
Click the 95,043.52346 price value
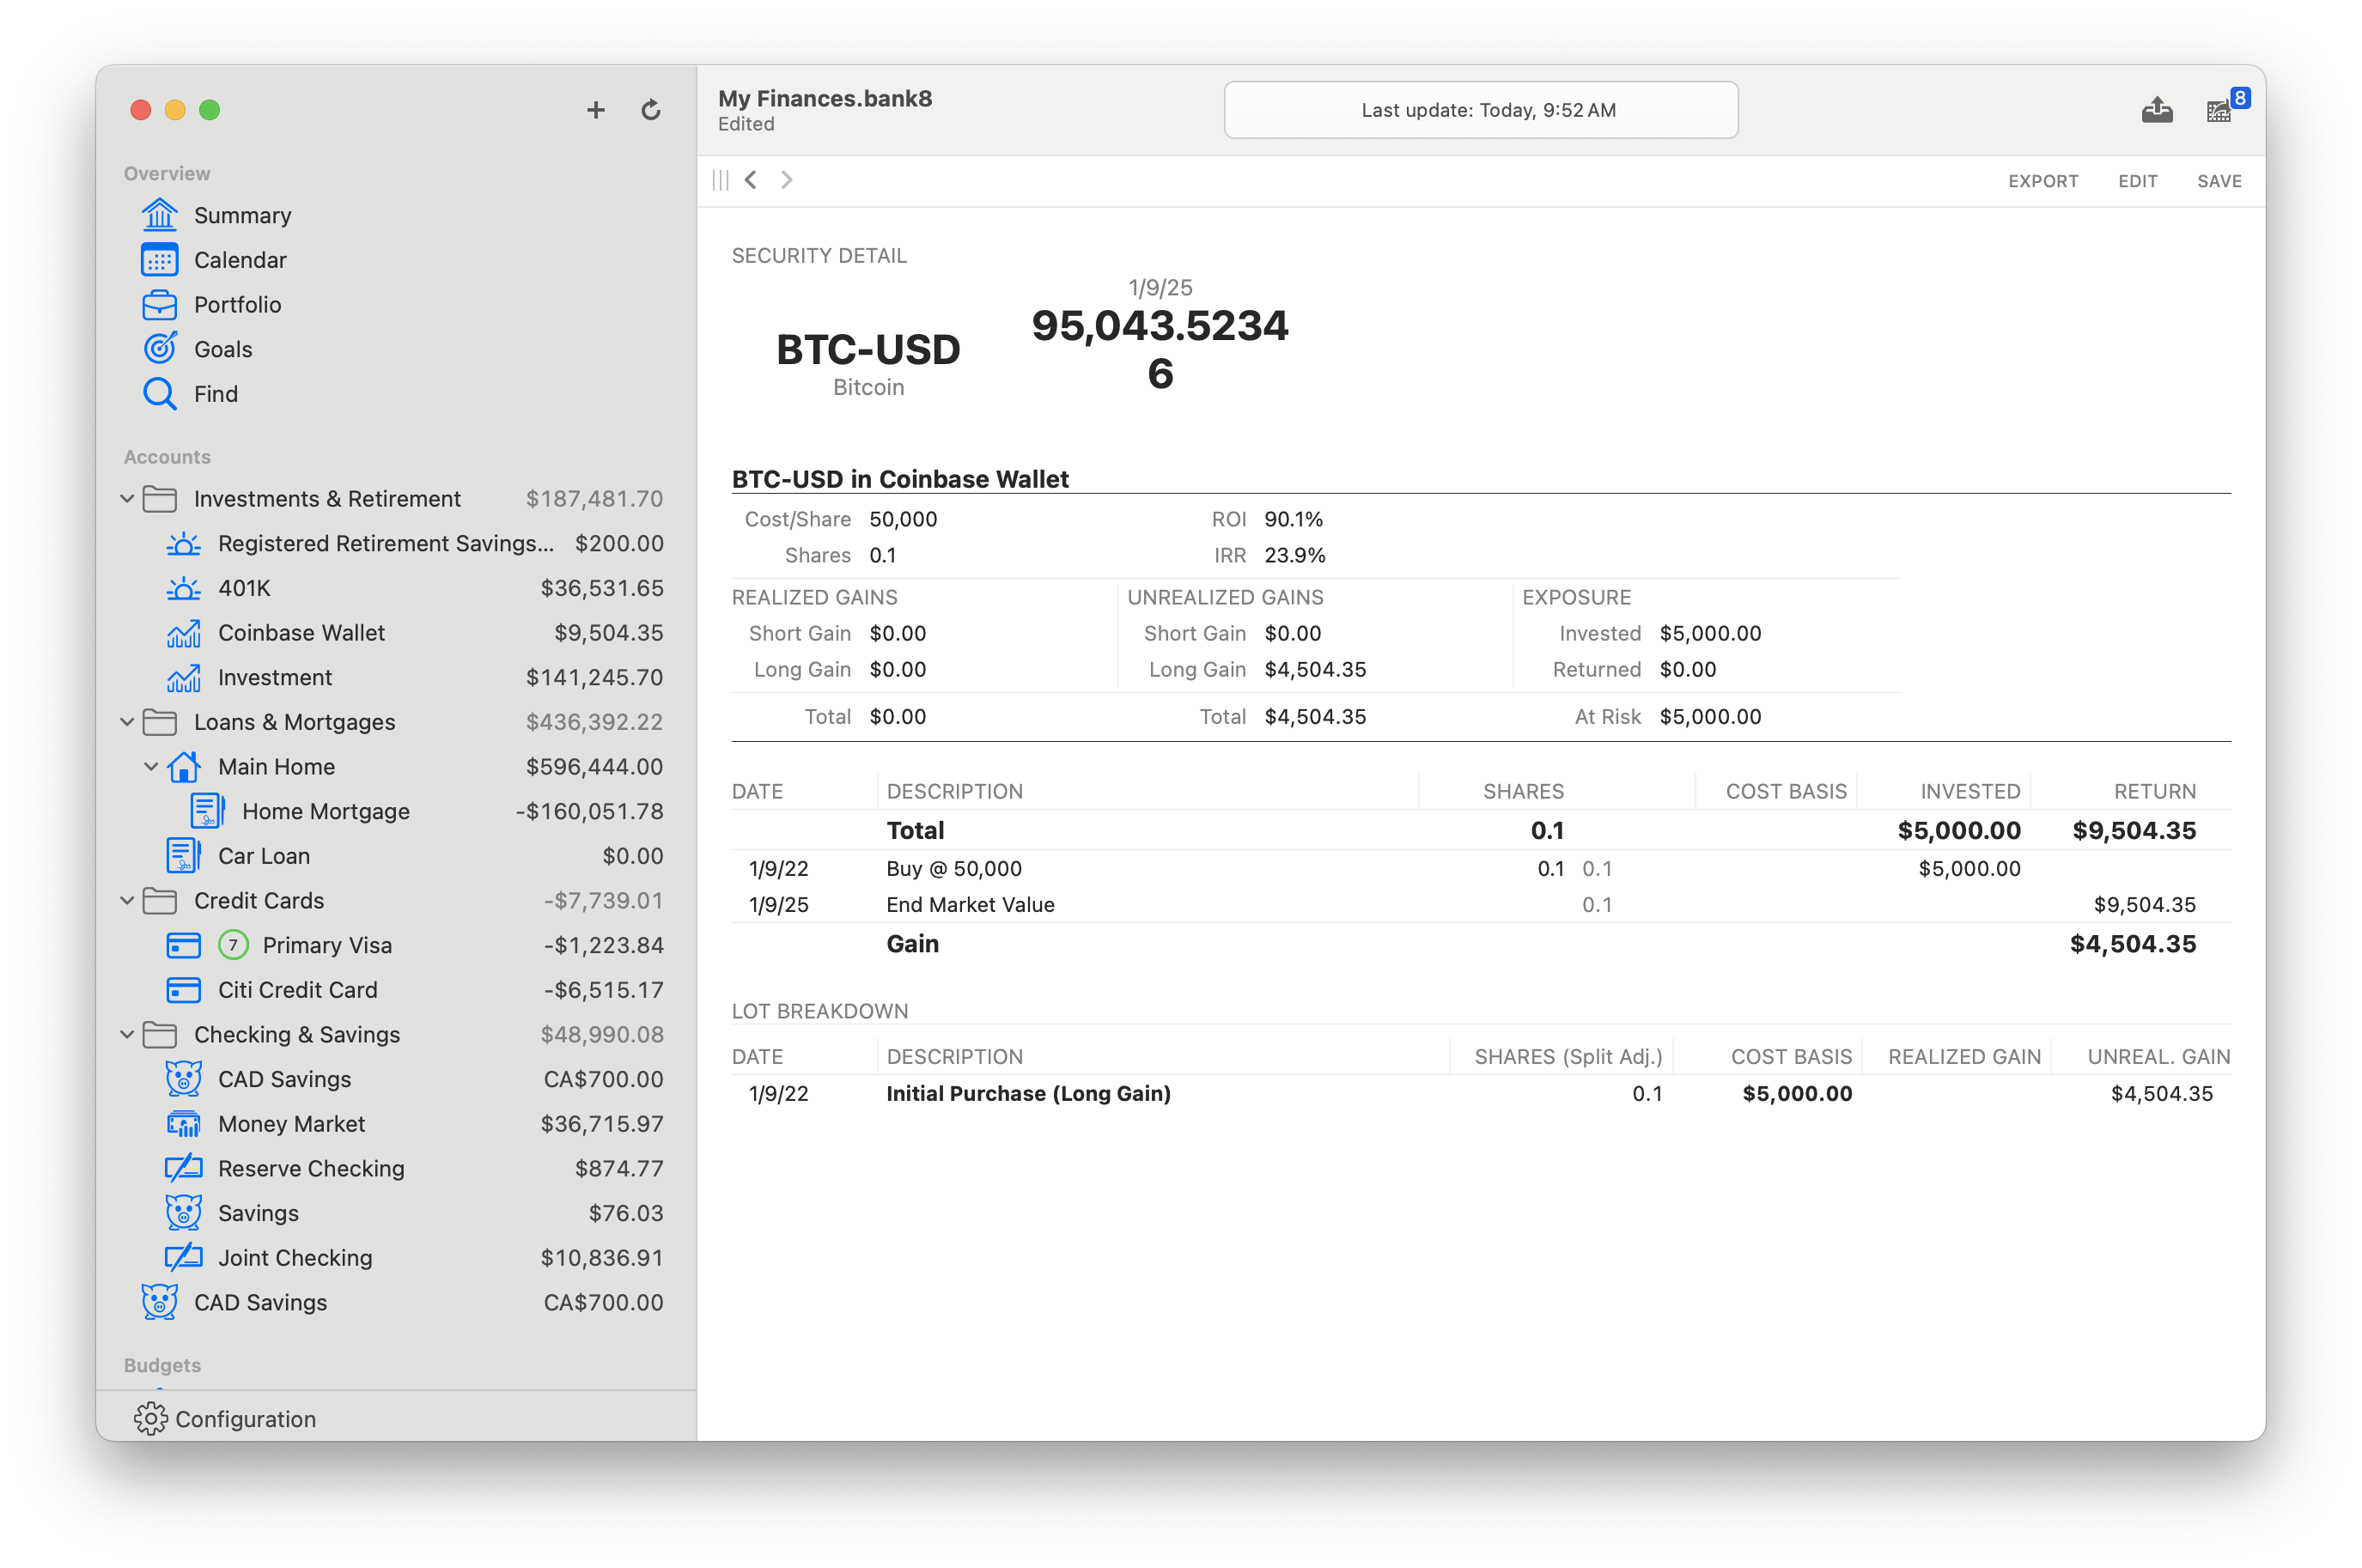coord(1160,349)
